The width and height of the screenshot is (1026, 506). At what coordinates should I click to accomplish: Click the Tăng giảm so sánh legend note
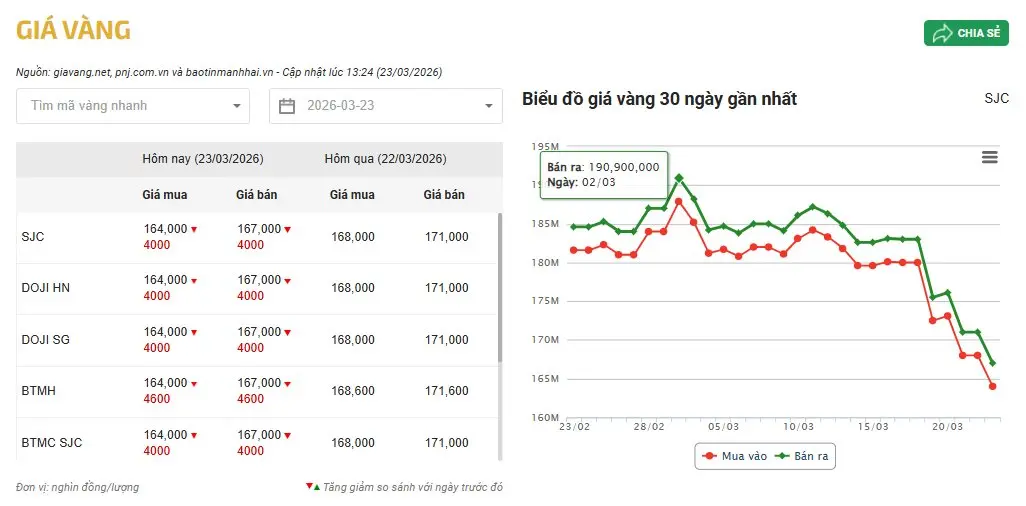click(x=404, y=487)
